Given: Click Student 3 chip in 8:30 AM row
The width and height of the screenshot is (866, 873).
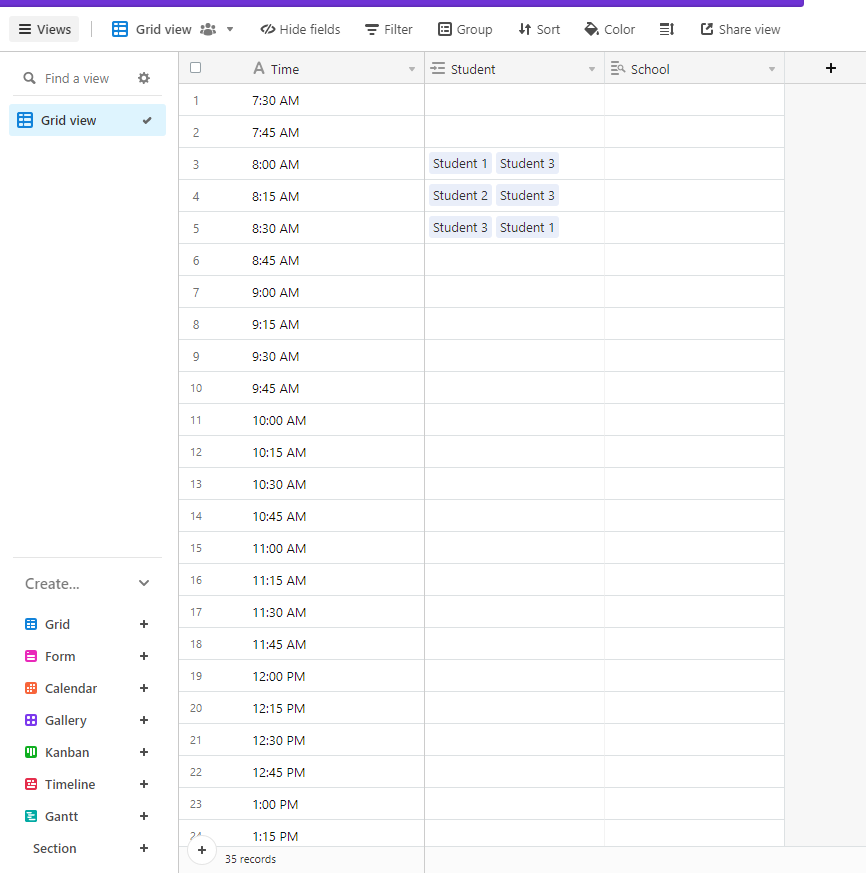Looking at the screenshot, I should (460, 228).
